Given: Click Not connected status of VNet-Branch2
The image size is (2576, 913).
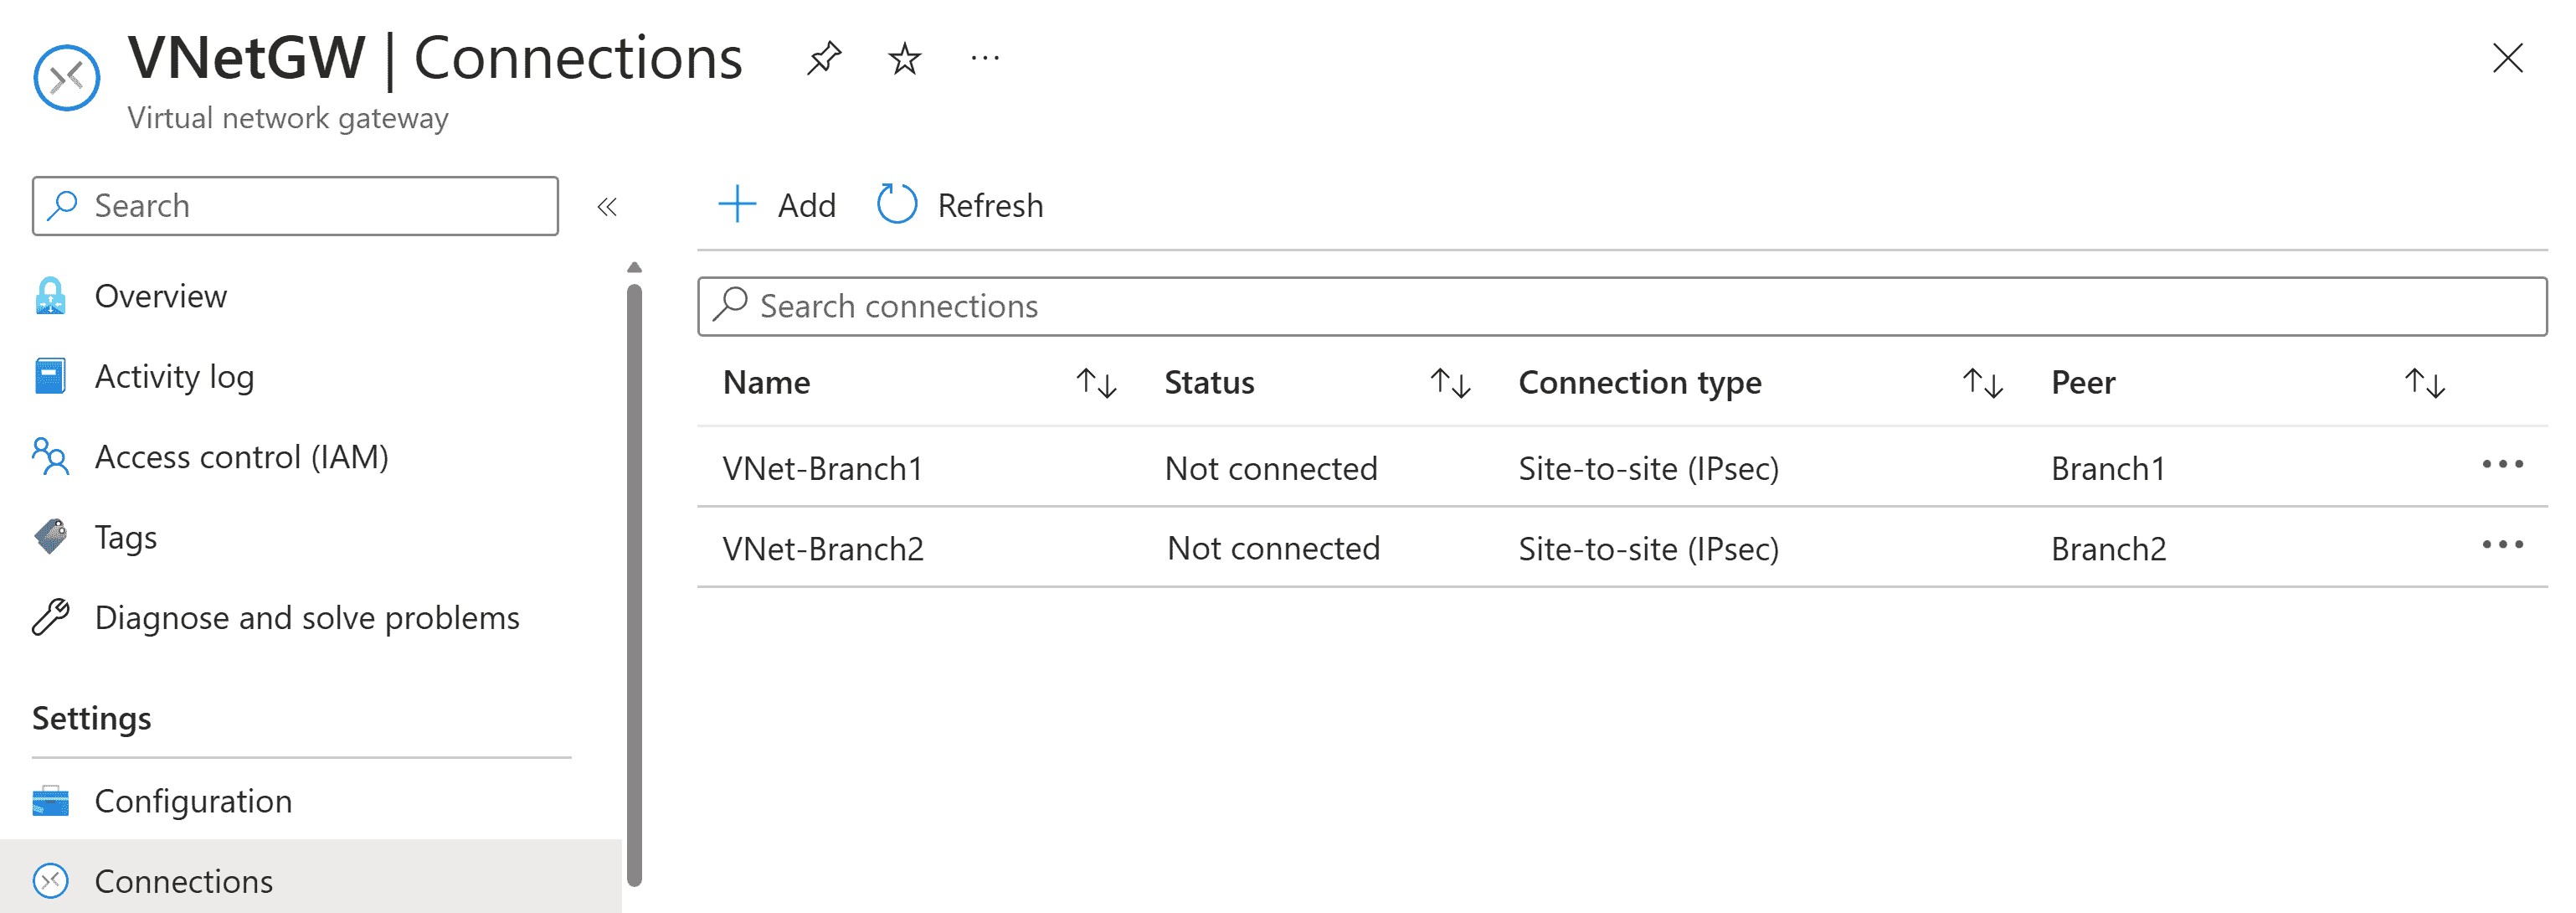Looking at the screenshot, I should coord(1273,548).
